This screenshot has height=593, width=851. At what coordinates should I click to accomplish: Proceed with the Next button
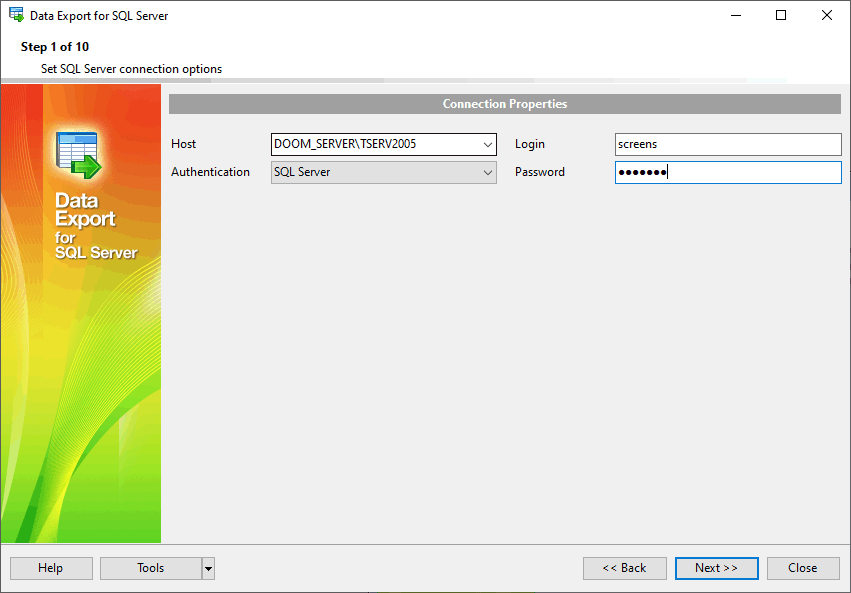click(x=716, y=568)
